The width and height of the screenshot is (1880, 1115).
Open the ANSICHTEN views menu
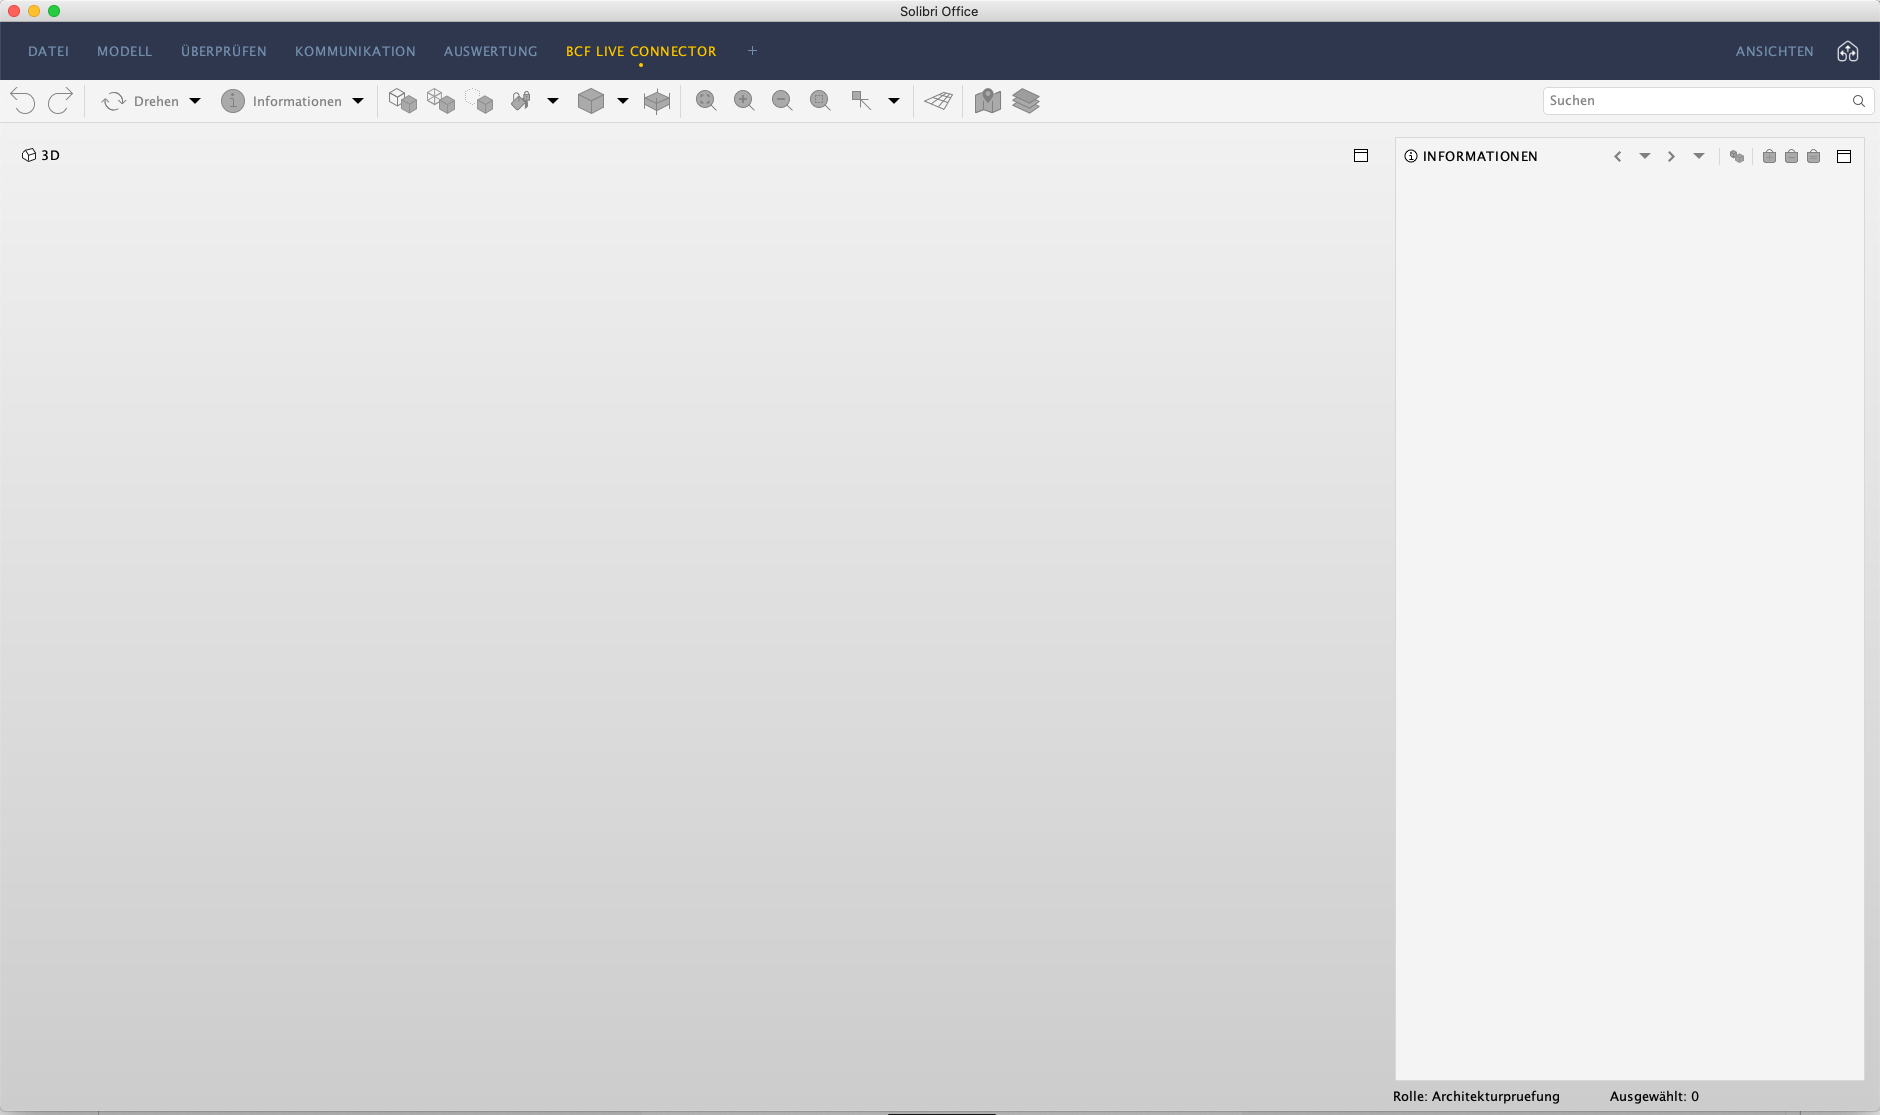(x=1775, y=51)
